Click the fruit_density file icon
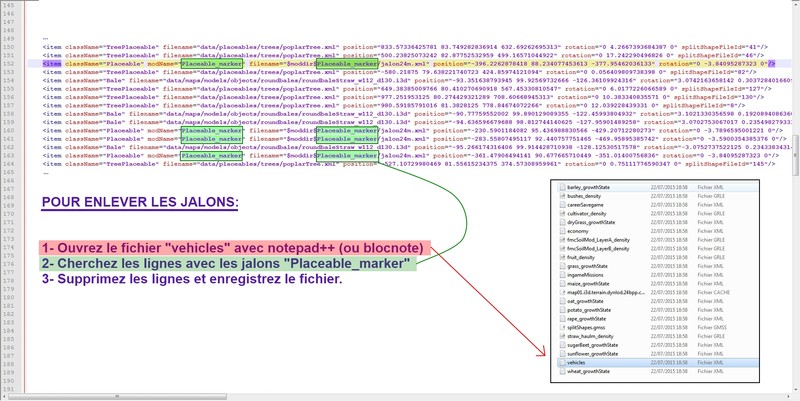This screenshot has width=800, height=401. click(561, 257)
